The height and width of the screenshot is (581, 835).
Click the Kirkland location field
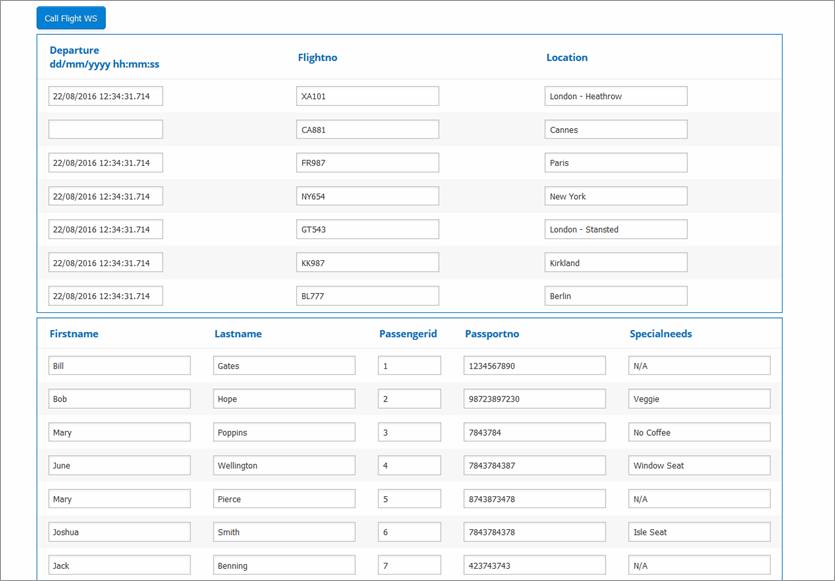616,263
